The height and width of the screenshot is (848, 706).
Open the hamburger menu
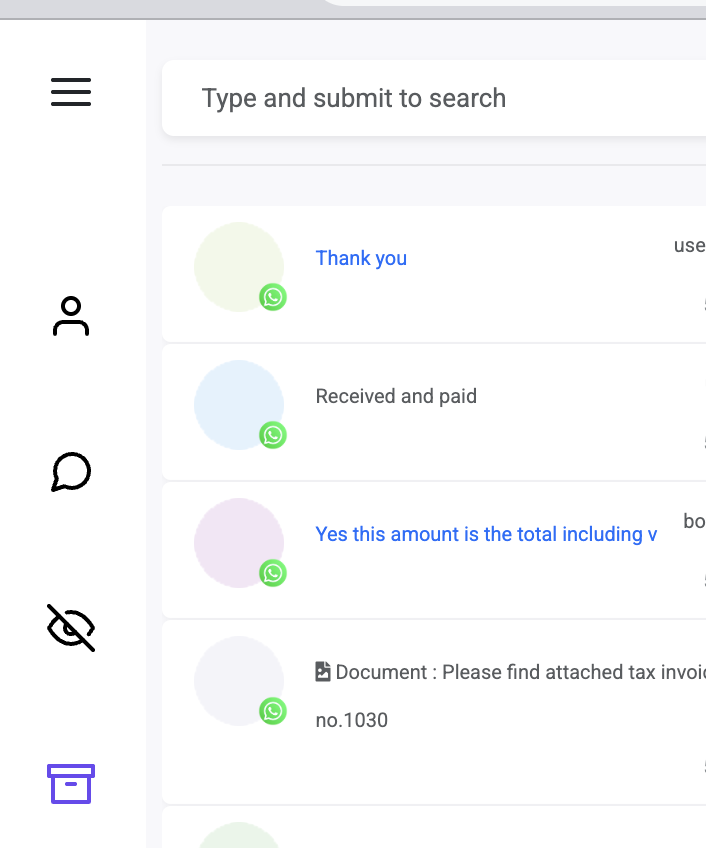pos(71,92)
